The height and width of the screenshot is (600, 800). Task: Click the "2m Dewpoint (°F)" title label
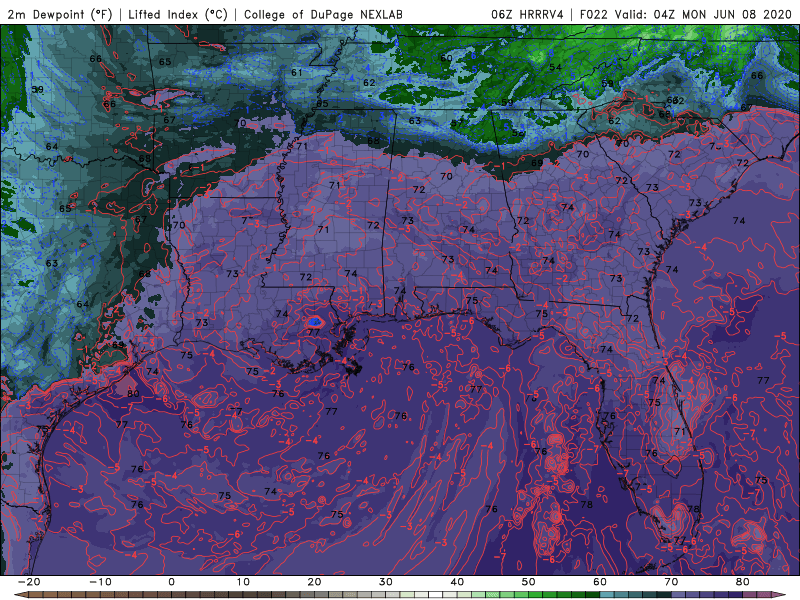60,14
